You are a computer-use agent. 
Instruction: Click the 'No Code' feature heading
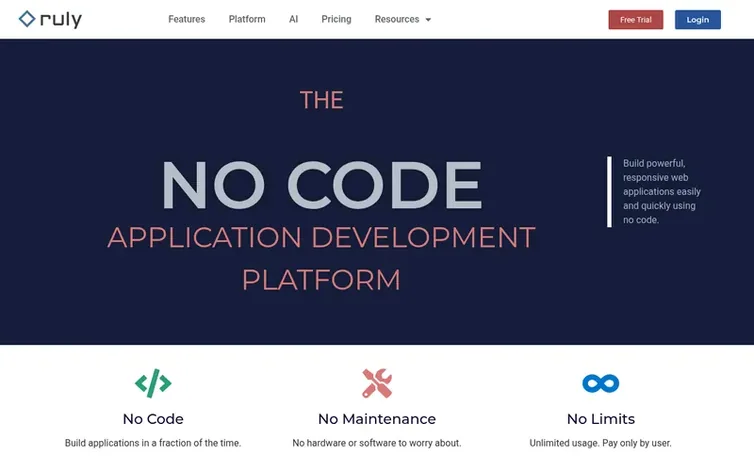pyautogui.click(x=153, y=419)
